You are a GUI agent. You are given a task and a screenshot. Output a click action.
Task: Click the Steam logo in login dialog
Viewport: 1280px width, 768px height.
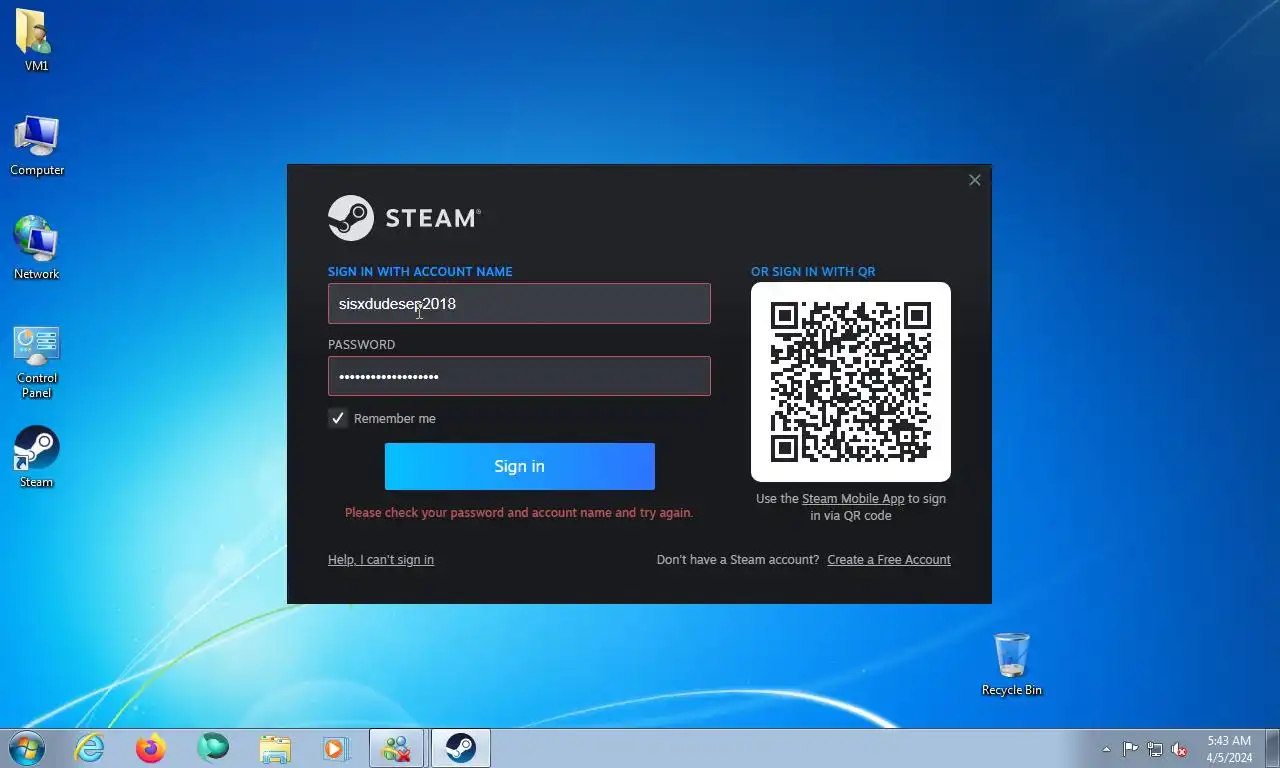(x=404, y=218)
